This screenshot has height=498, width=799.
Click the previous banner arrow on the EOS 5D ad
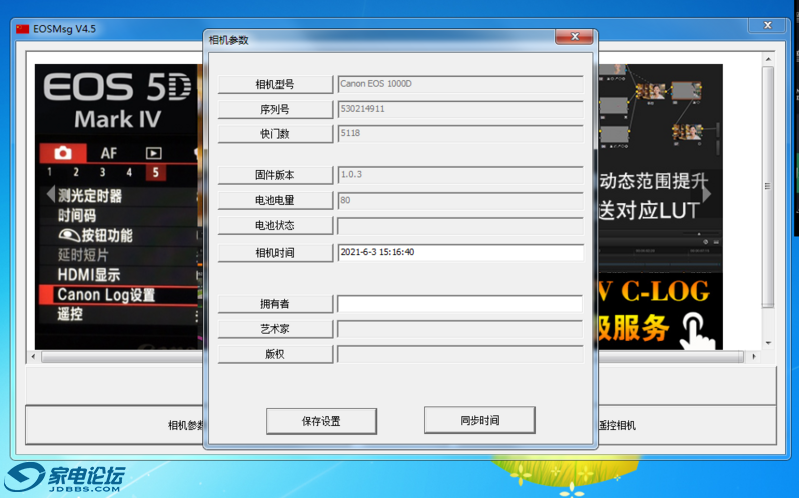(50, 194)
